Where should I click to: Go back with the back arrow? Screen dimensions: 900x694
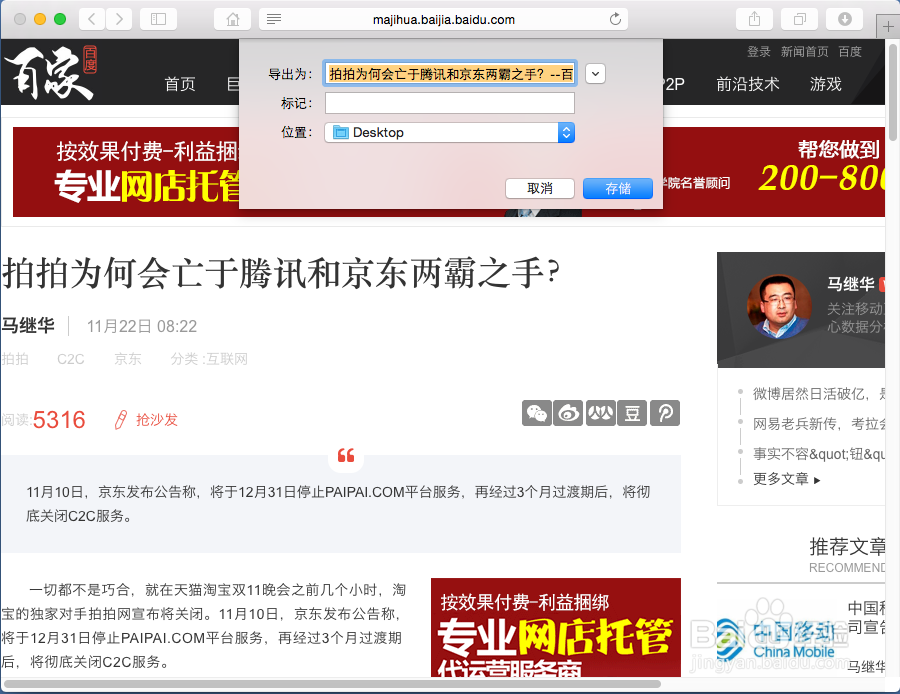(91, 18)
